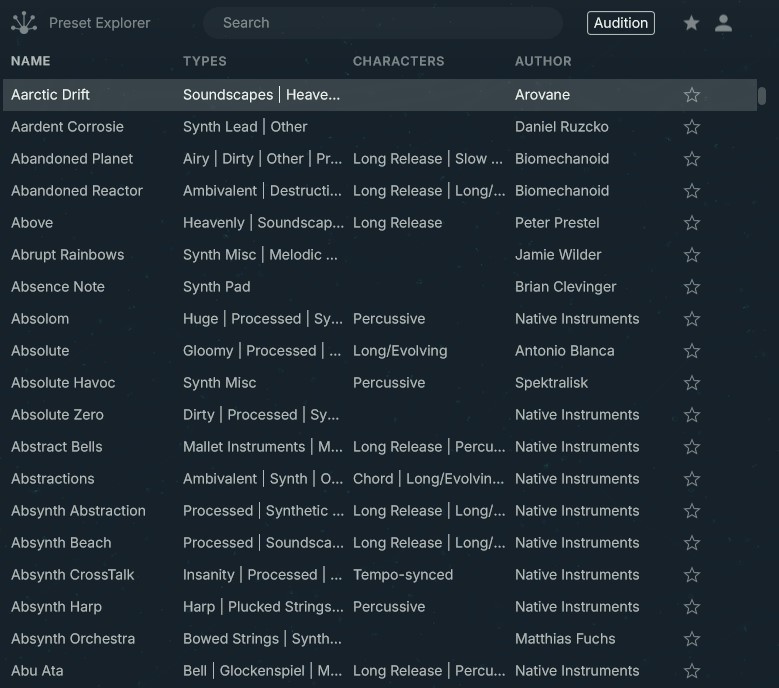Screen dimensions: 779x688
Task: Favorite the Abstract Bells preset star
Action: (692, 447)
